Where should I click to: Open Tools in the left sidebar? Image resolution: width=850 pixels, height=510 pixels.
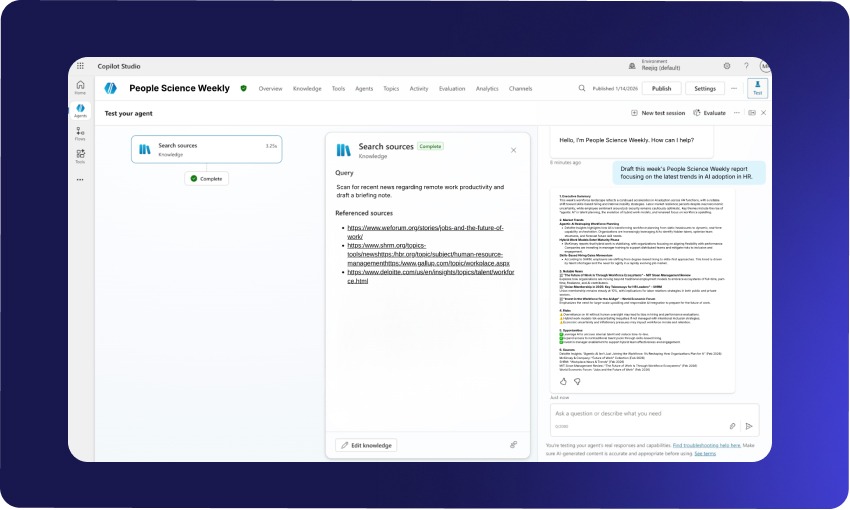(x=80, y=155)
